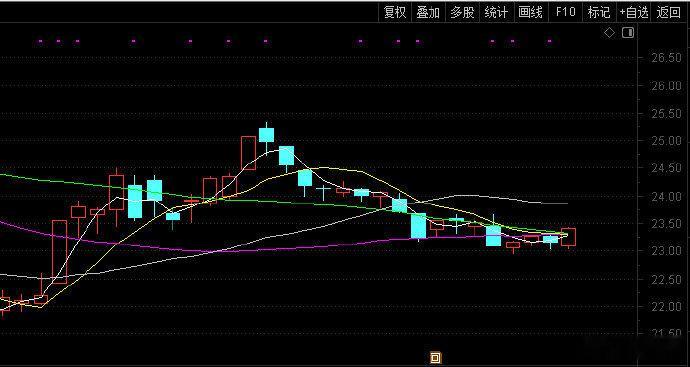Select the 24.00 price axis label
The width and height of the screenshot is (690, 367).
(x=665, y=196)
